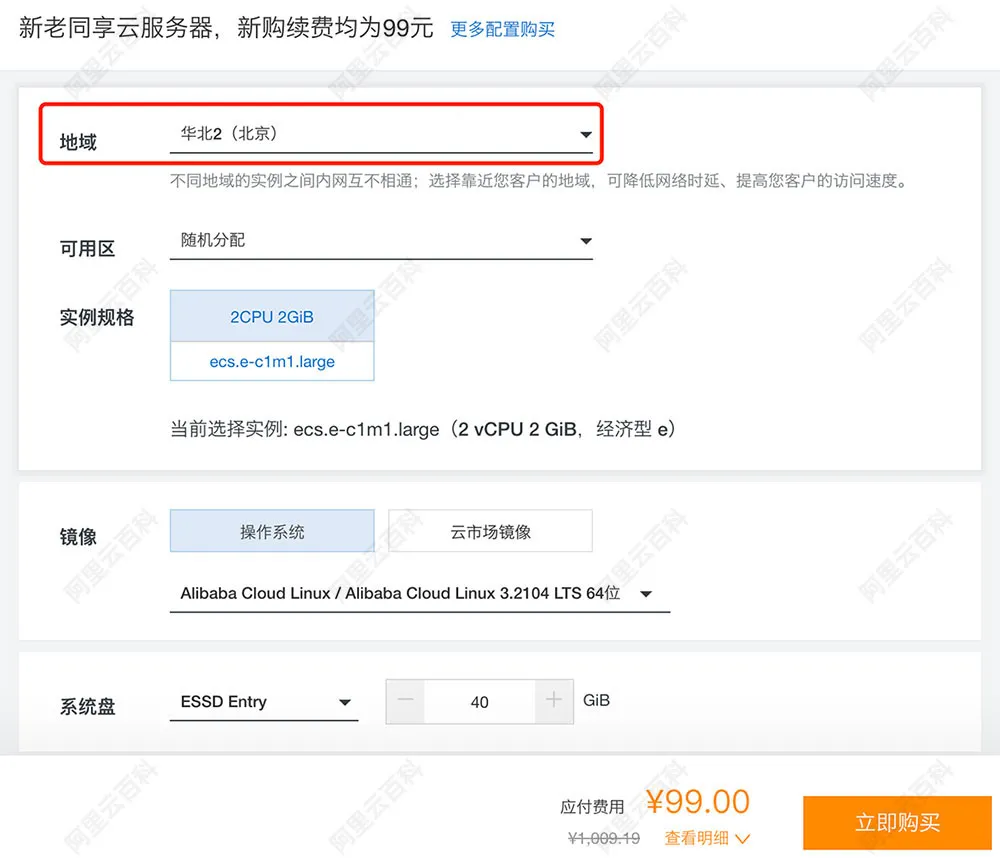Image resolution: width=1000 pixels, height=858 pixels.
Task: Click the plus icon to increase disk size
Action: pyautogui.click(x=552, y=701)
